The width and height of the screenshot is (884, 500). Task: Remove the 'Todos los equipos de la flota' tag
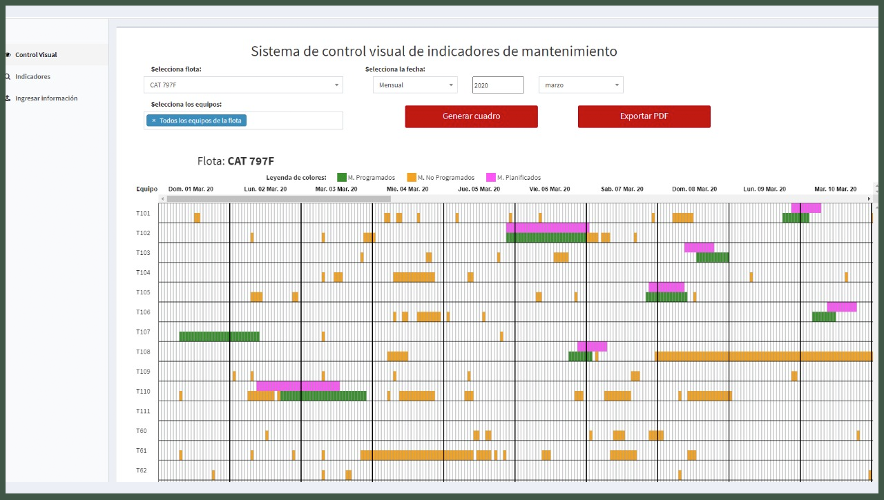[153, 120]
